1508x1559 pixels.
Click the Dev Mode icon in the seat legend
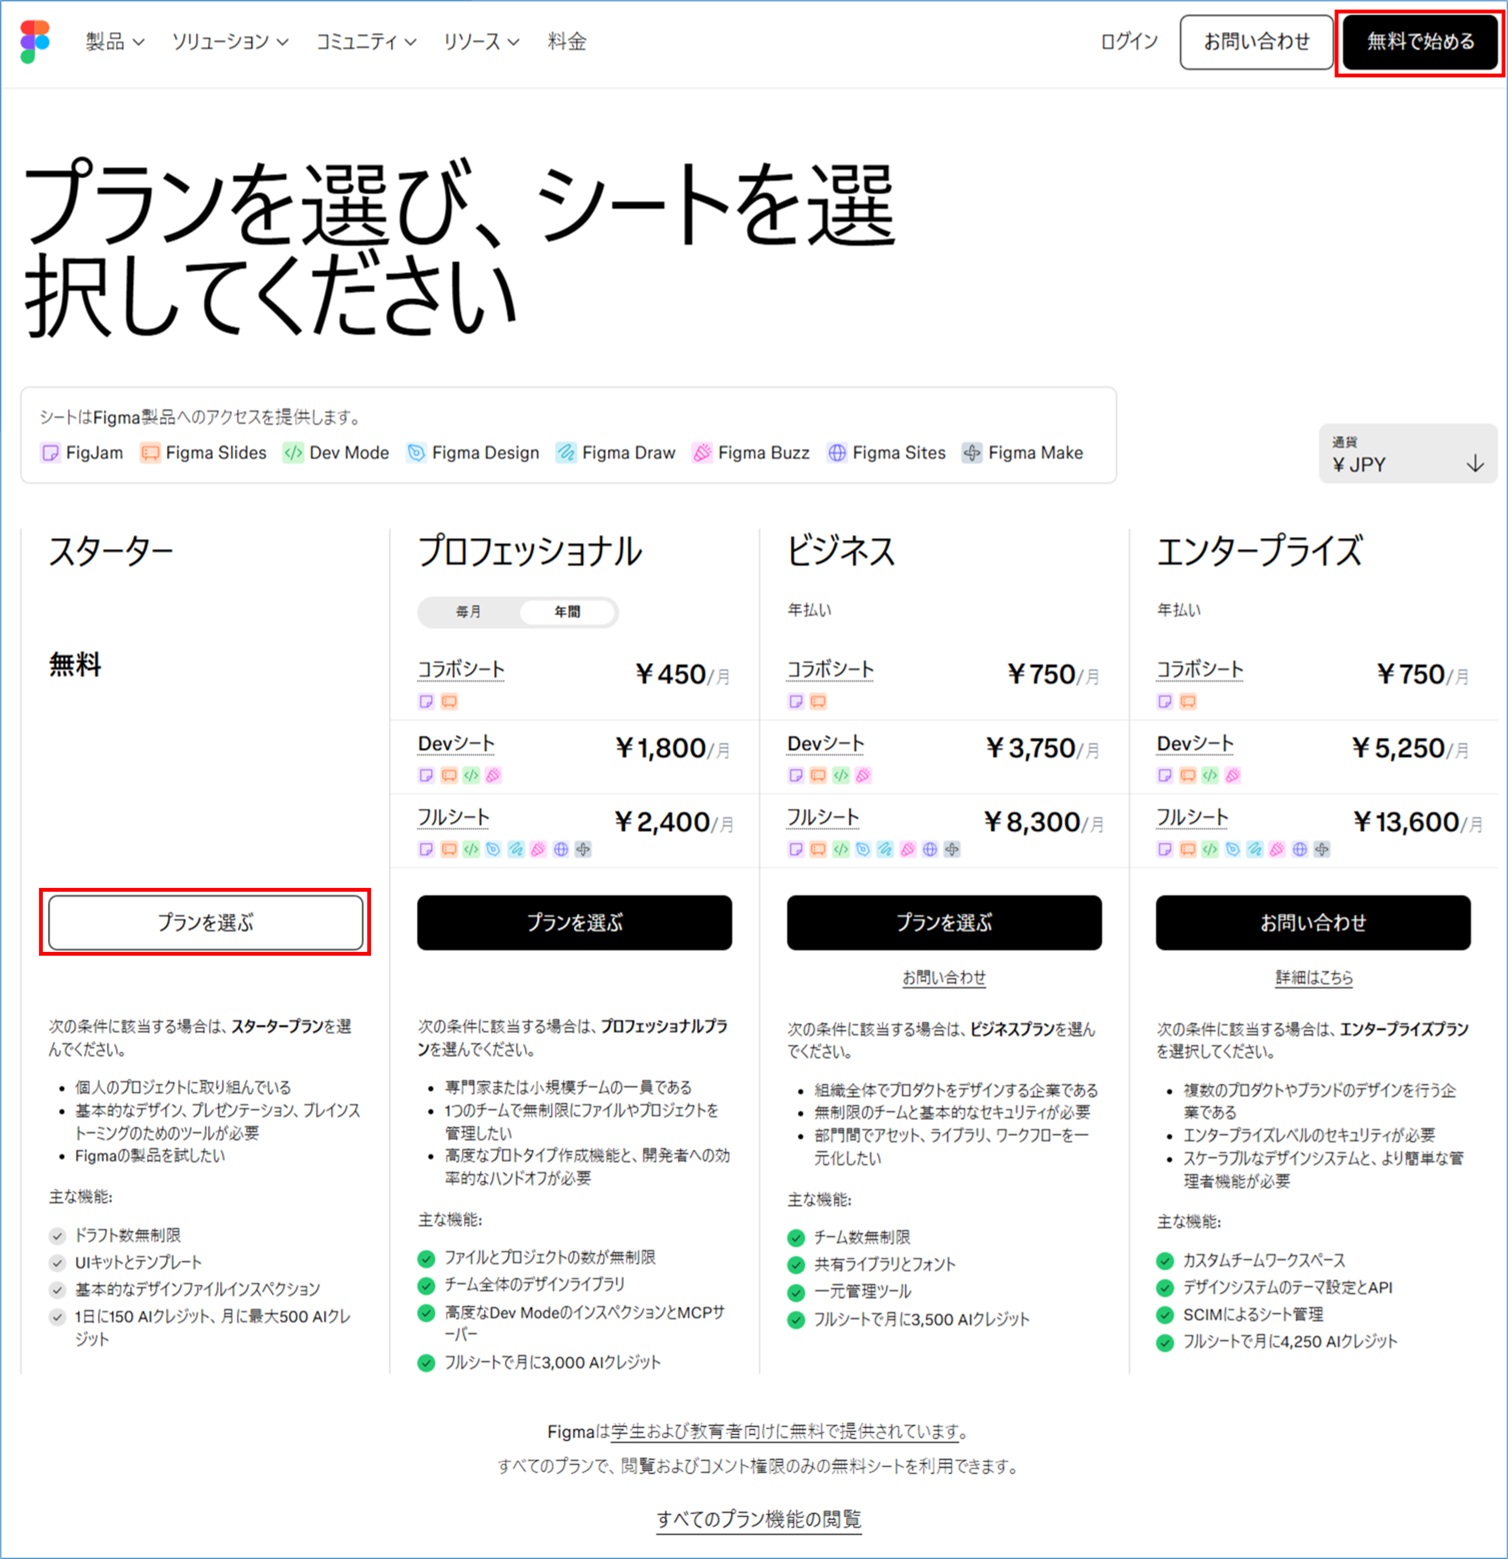293,453
